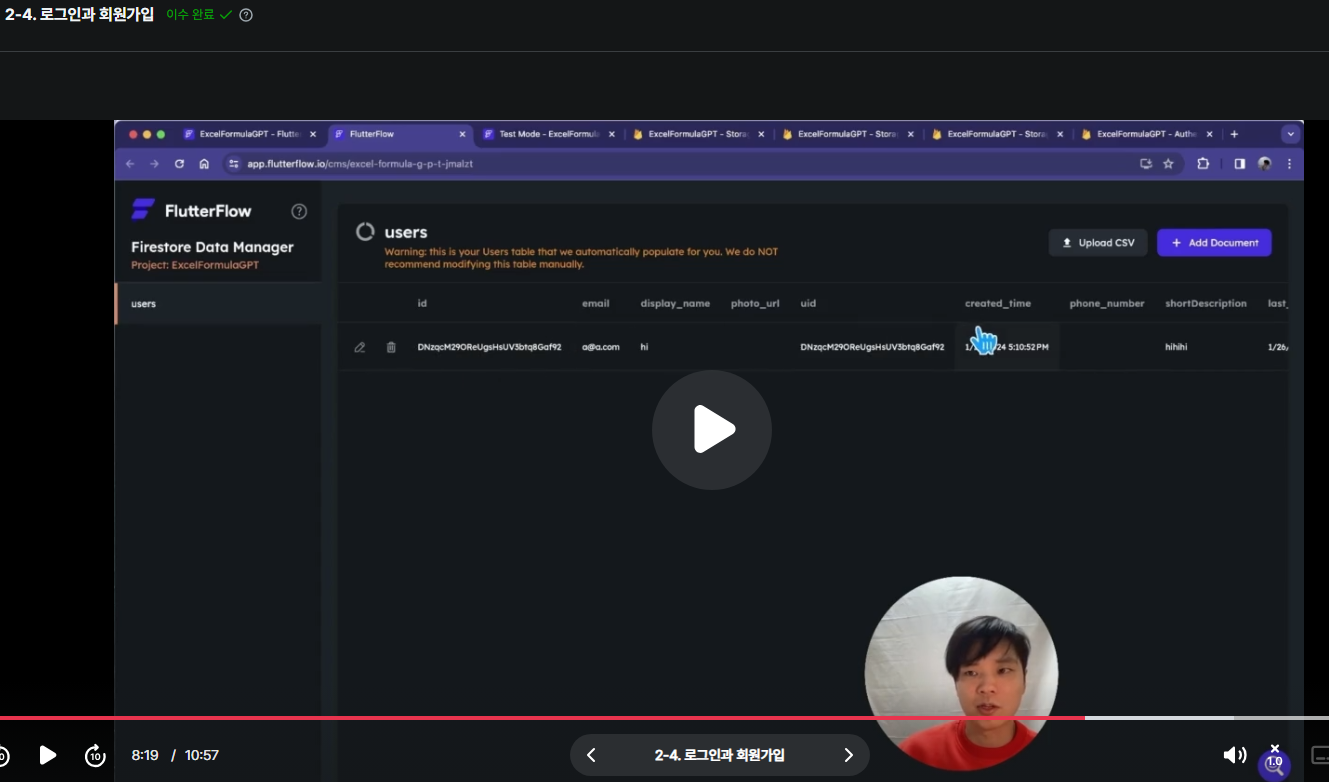The width and height of the screenshot is (1329, 782).
Task: Click the 8:19 current time display
Action: click(145, 755)
